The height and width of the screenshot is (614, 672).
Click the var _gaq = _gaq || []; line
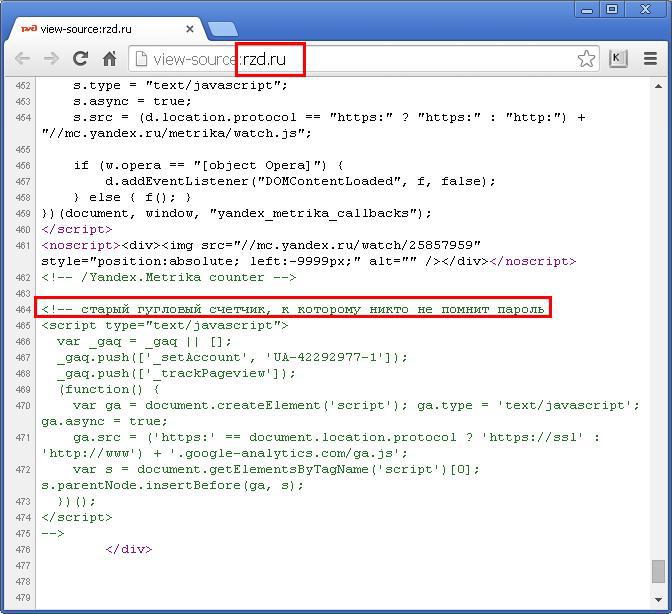(144, 341)
